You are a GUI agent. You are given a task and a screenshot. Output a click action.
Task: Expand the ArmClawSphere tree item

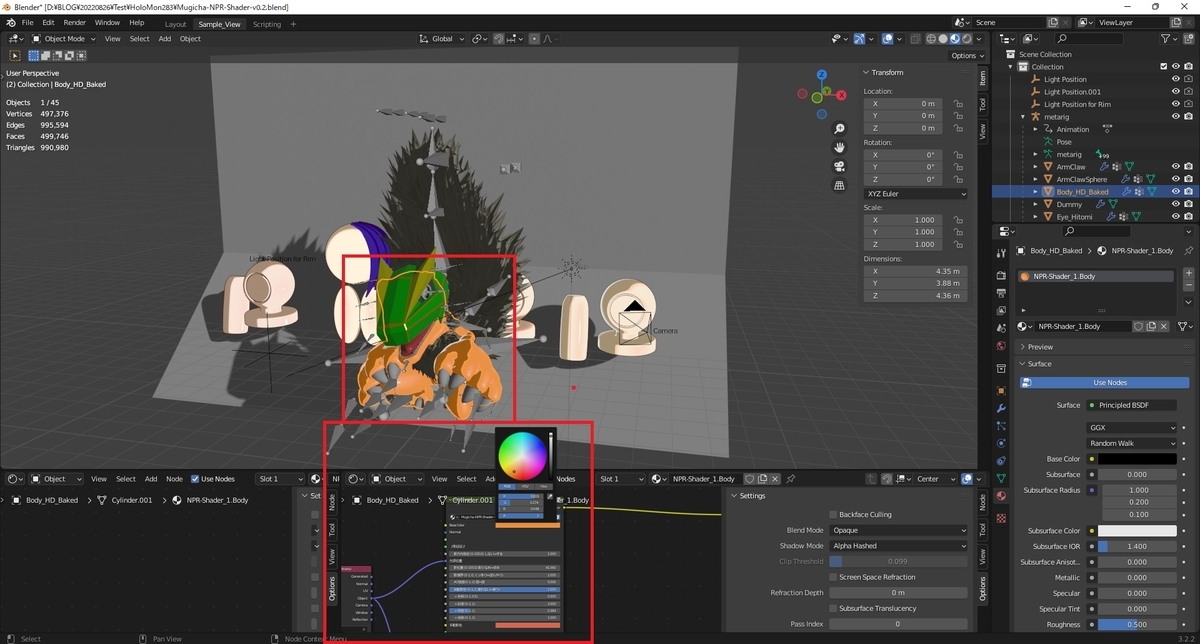pyautogui.click(x=1036, y=179)
